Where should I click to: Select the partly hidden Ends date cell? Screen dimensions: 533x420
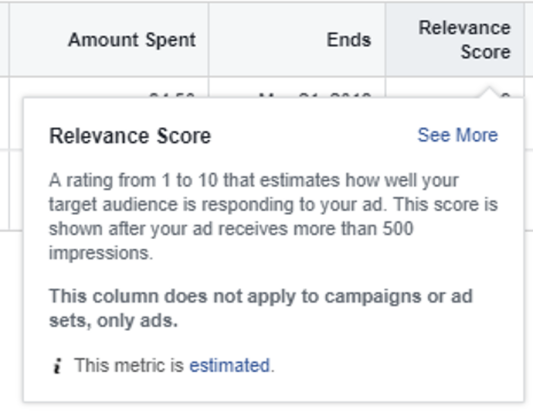click(x=297, y=88)
